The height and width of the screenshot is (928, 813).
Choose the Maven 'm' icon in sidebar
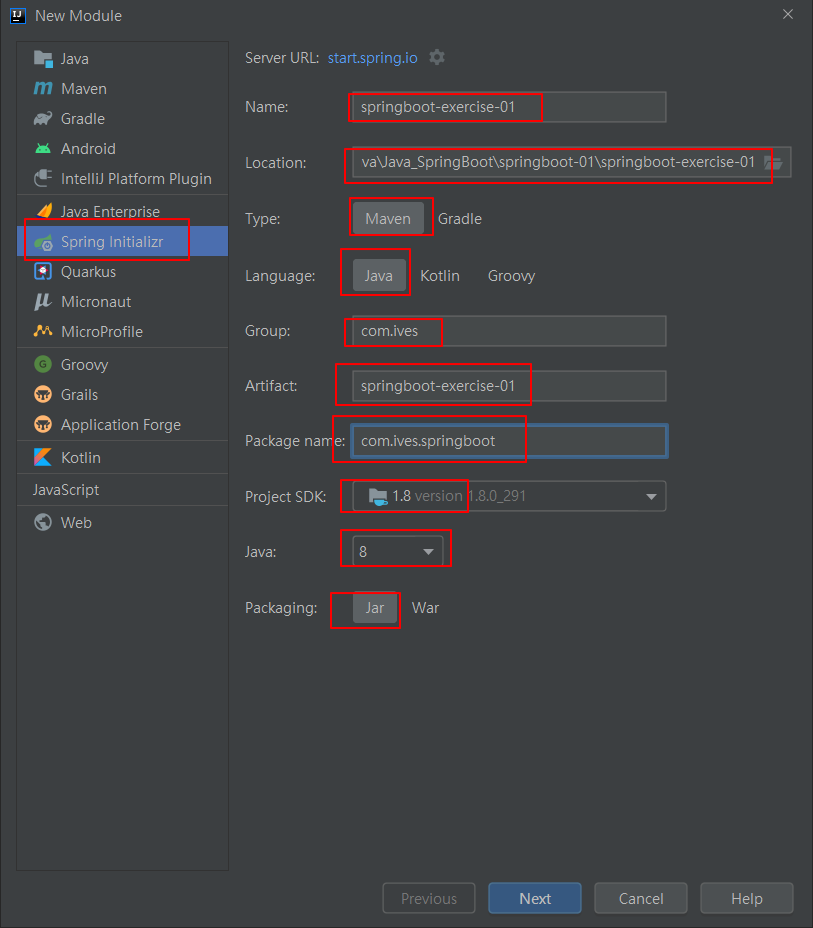[43, 88]
